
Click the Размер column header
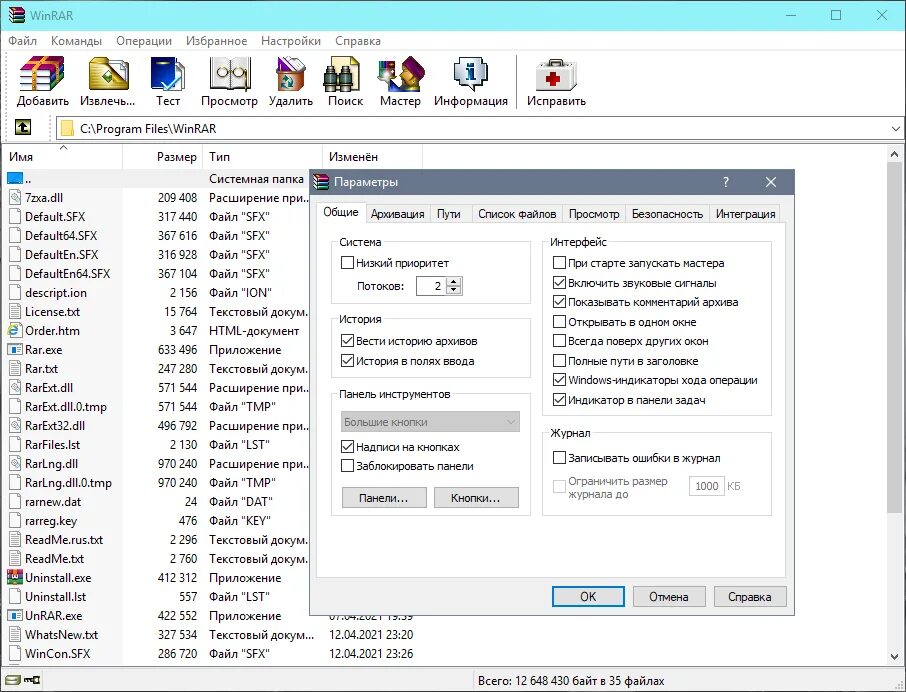click(x=162, y=157)
